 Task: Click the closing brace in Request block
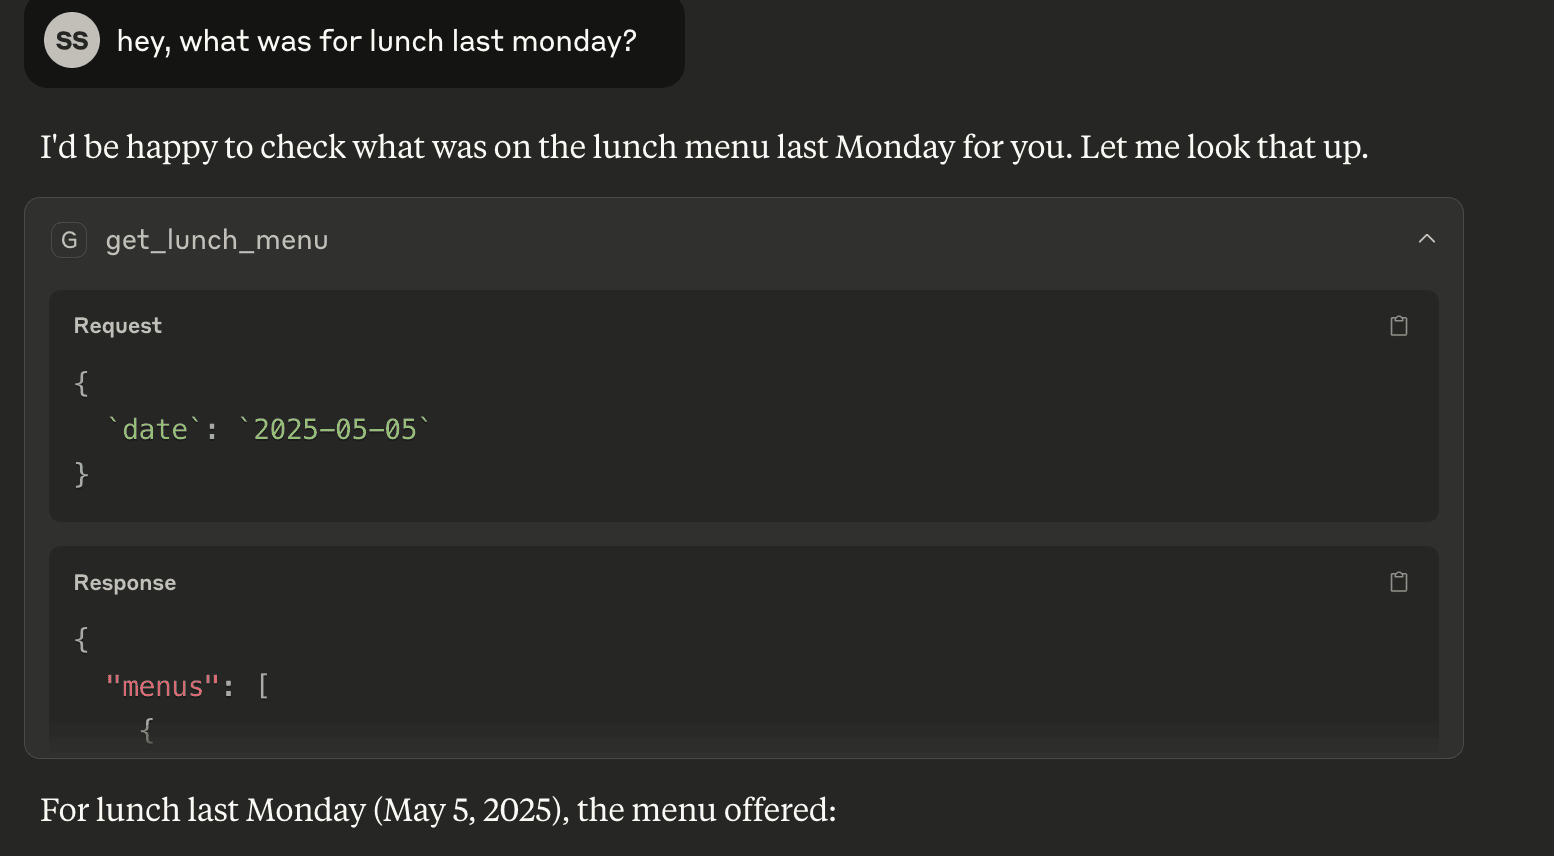pyautogui.click(x=82, y=474)
